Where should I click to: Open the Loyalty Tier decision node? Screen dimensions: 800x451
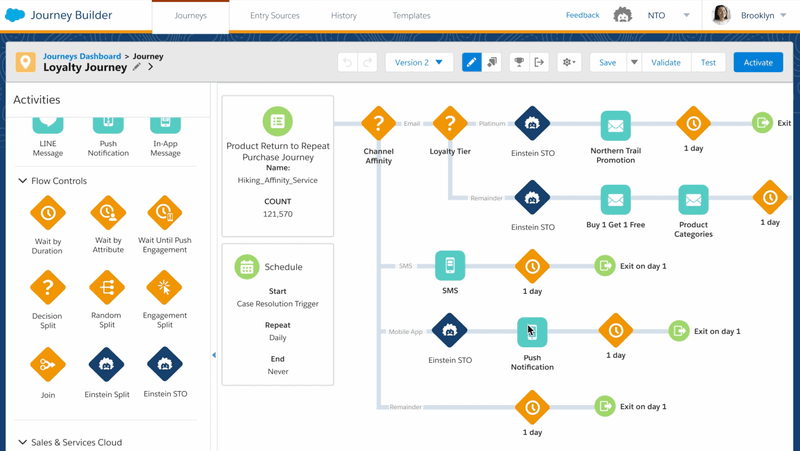pyautogui.click(x=450, y=123)
